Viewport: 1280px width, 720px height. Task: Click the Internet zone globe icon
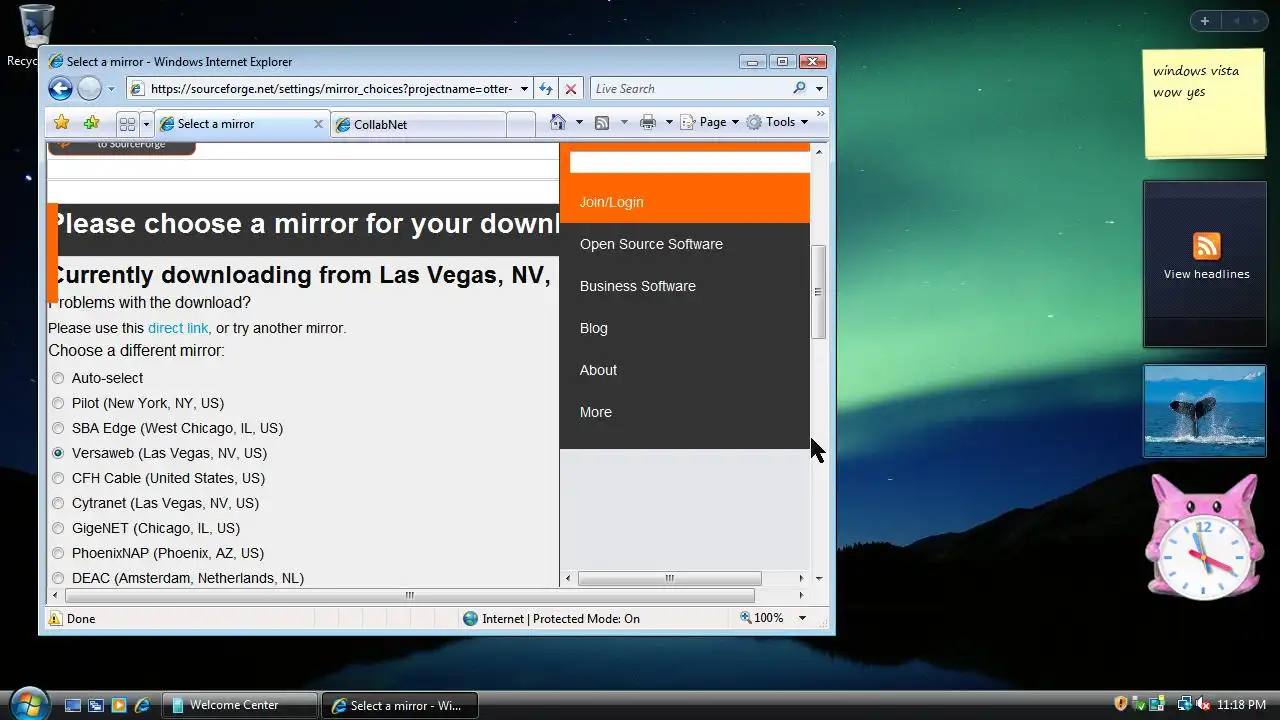(x=471, y=618)
